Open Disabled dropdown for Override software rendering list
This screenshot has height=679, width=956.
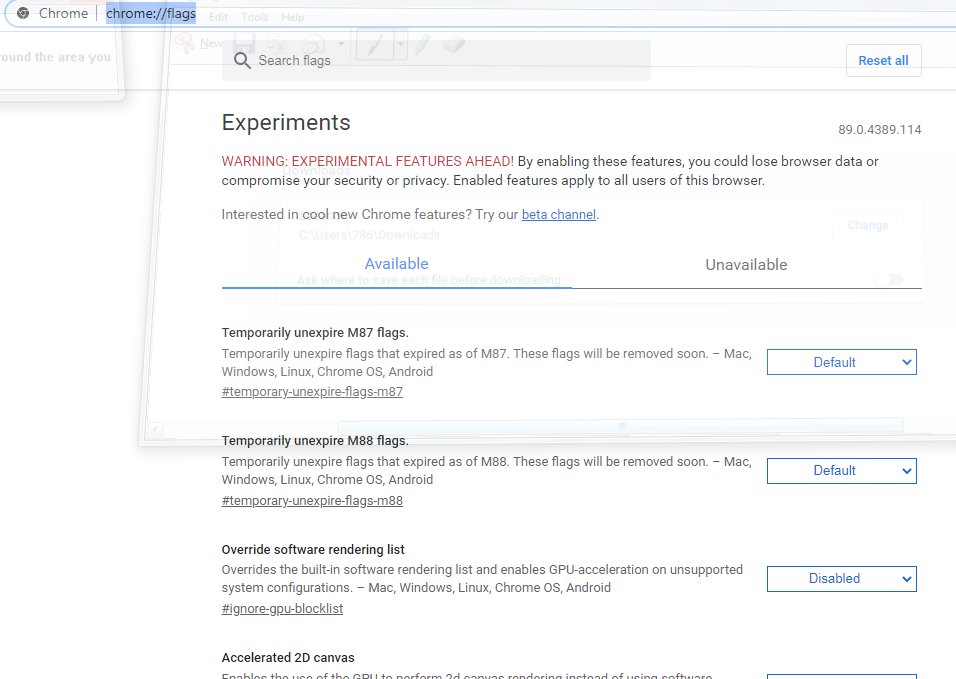click(841, 578)
